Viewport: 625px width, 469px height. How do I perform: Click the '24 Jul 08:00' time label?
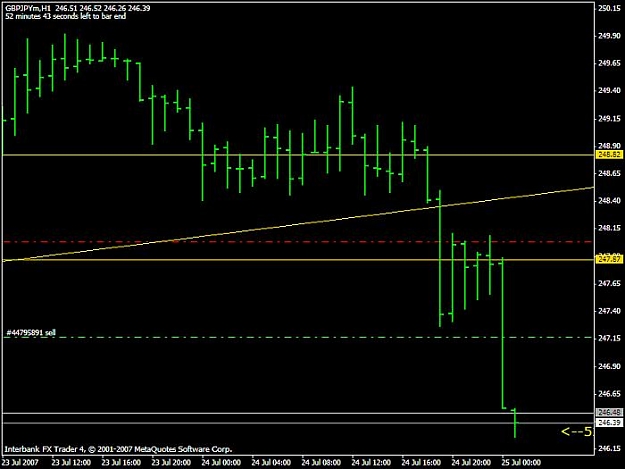pos(321,463)
